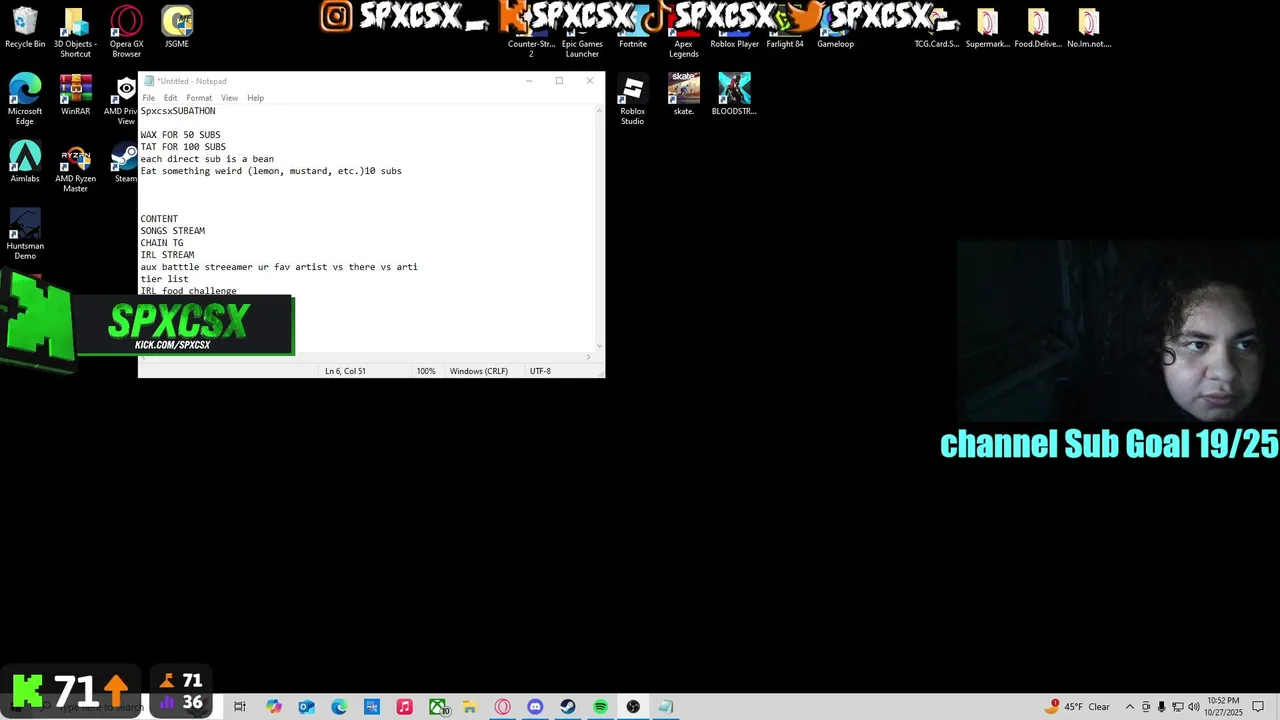
Task: Open Steam taskbar icon
Action: click(x=567, y=707)
